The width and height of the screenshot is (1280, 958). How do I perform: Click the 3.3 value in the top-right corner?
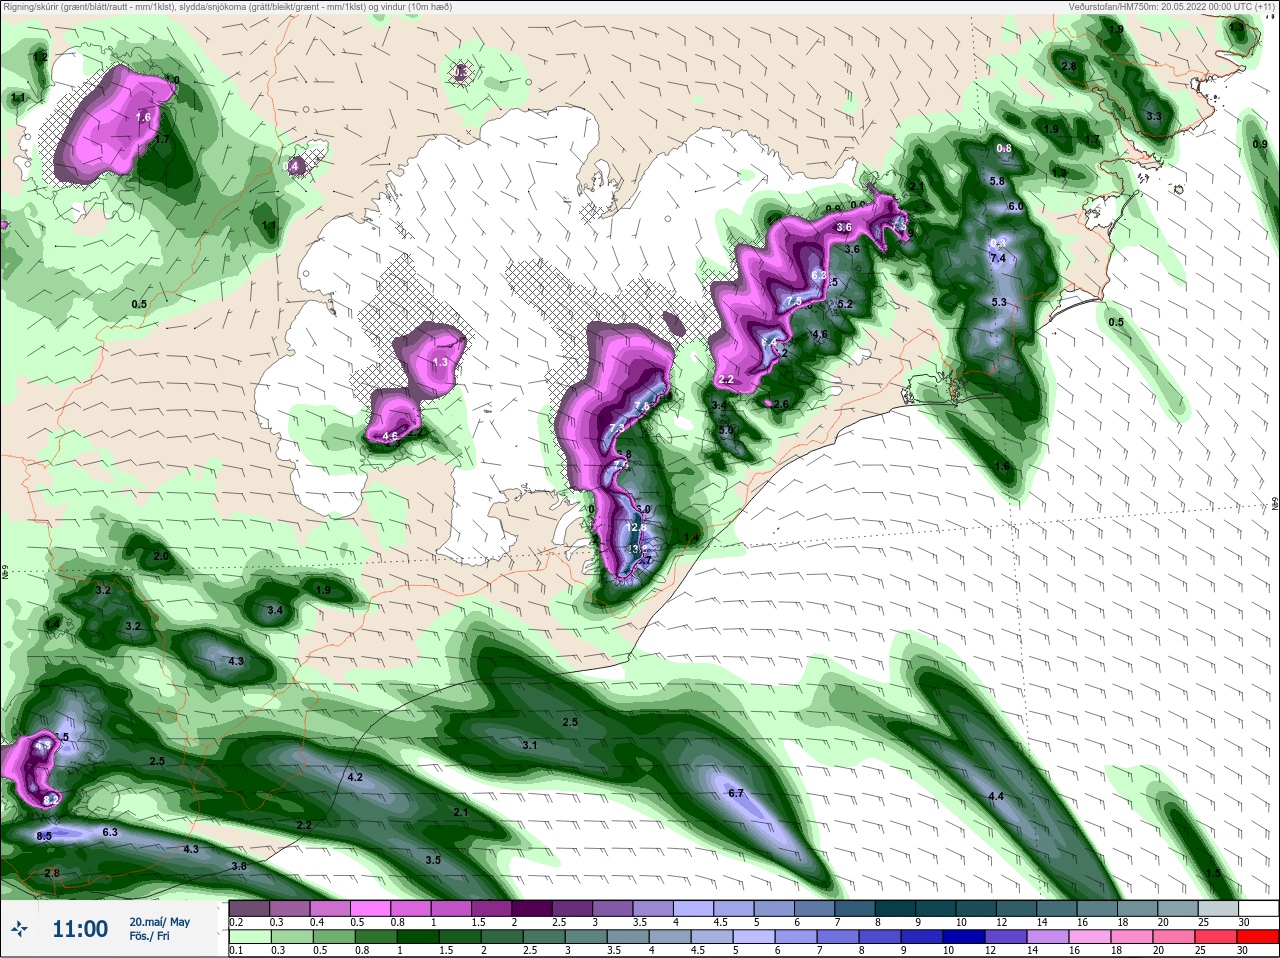1154,117
